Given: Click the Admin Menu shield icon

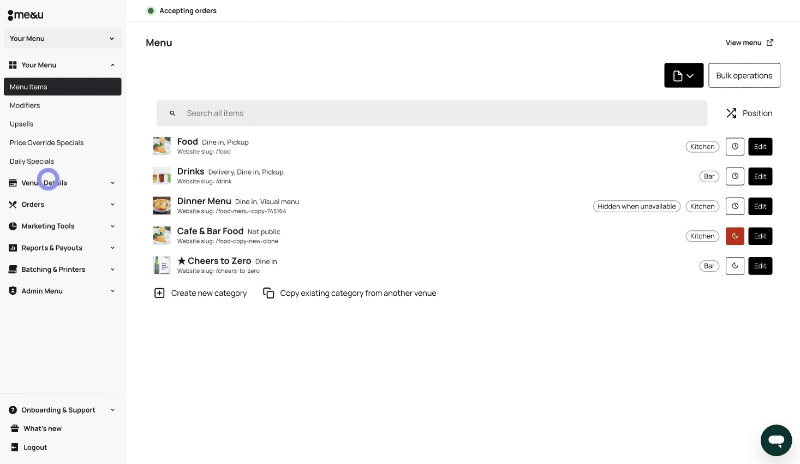Looking at the screenshot, I should tap(13, 291).
